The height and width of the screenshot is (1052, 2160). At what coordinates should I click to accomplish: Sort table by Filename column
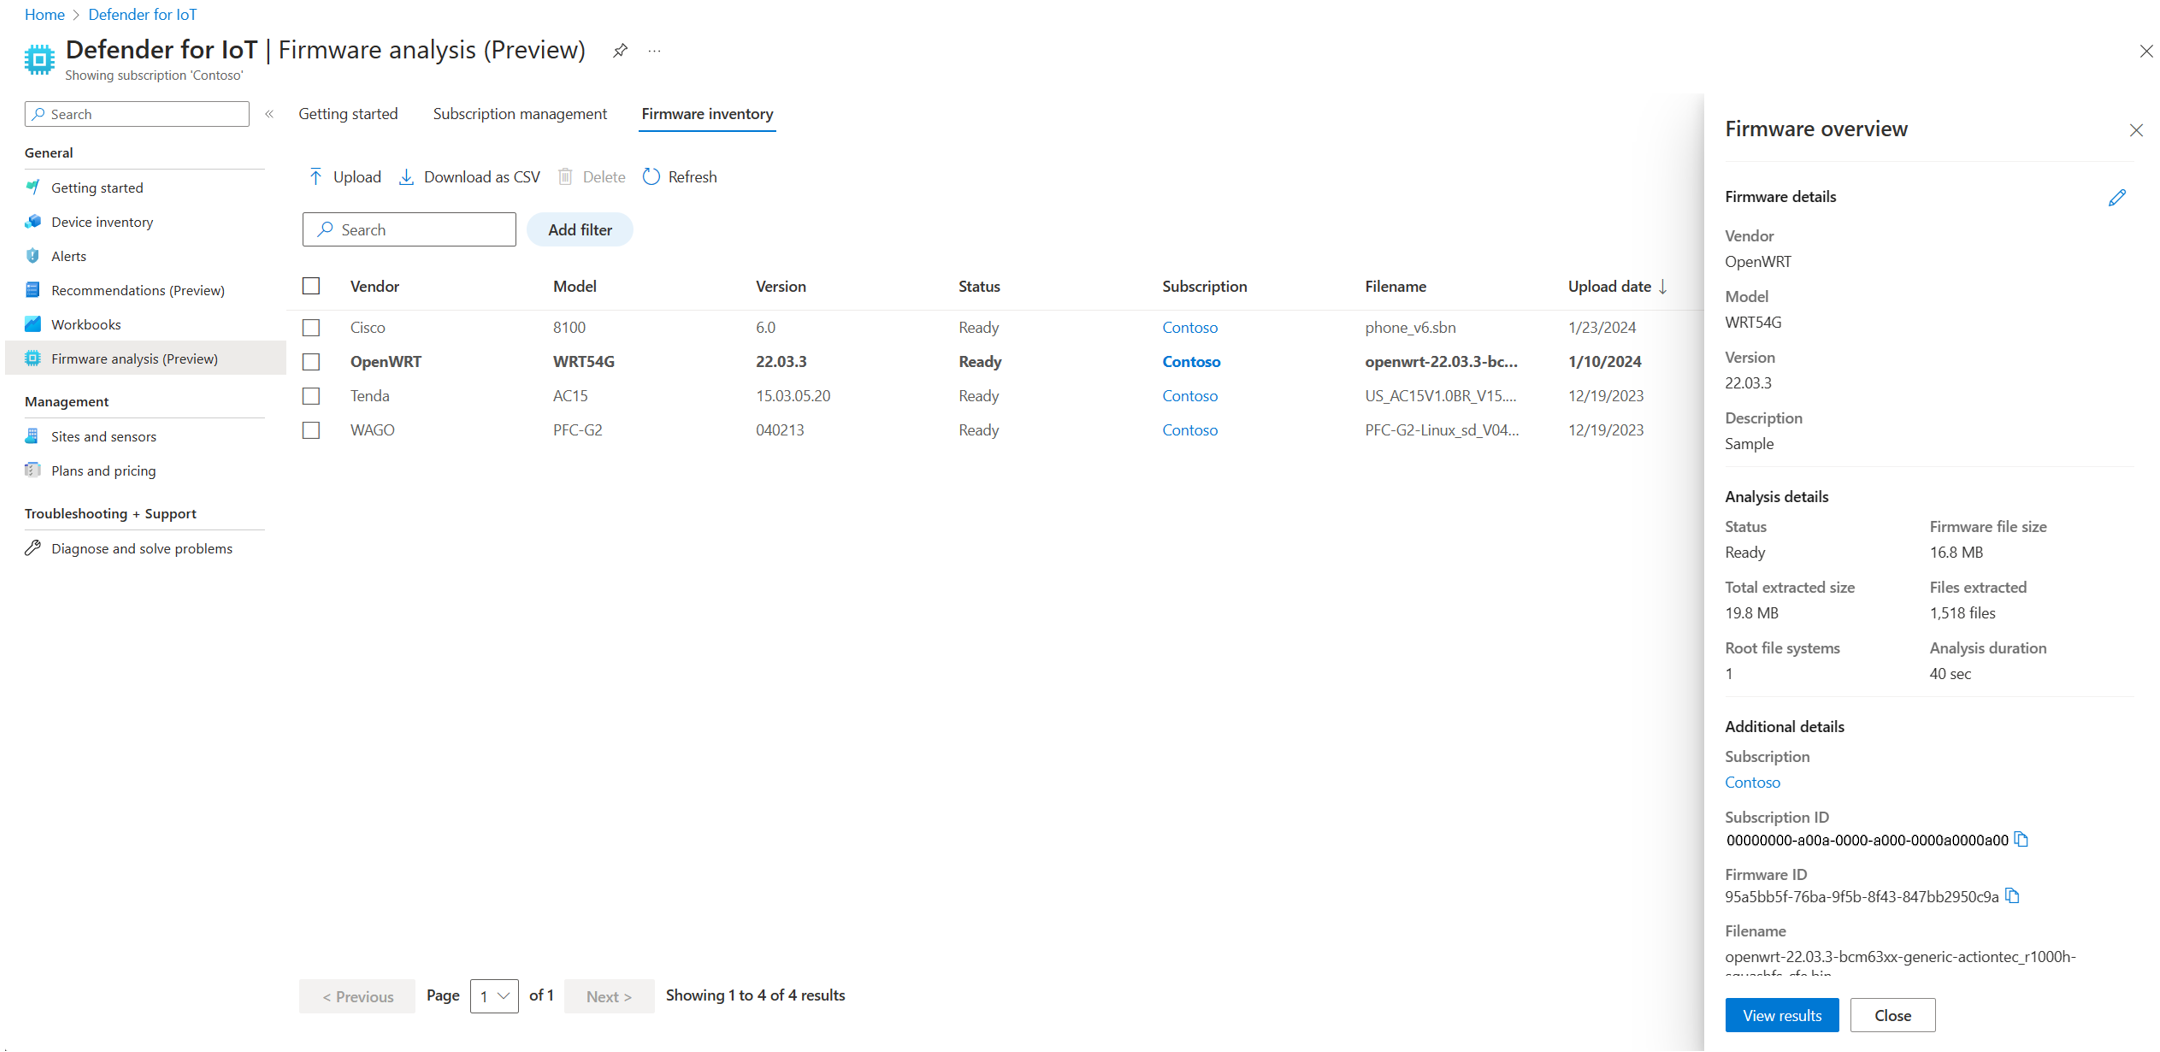(1395, 286)
